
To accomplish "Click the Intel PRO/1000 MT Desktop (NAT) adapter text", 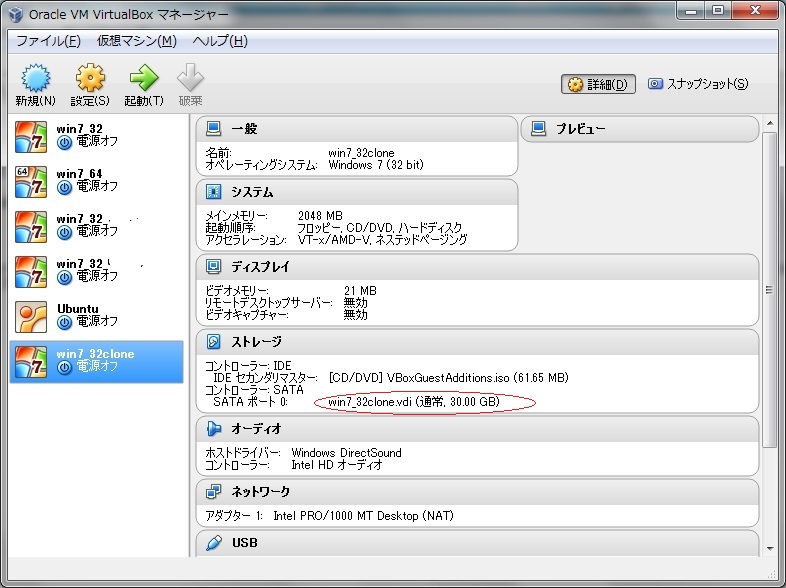I will (x=363, y=516).
